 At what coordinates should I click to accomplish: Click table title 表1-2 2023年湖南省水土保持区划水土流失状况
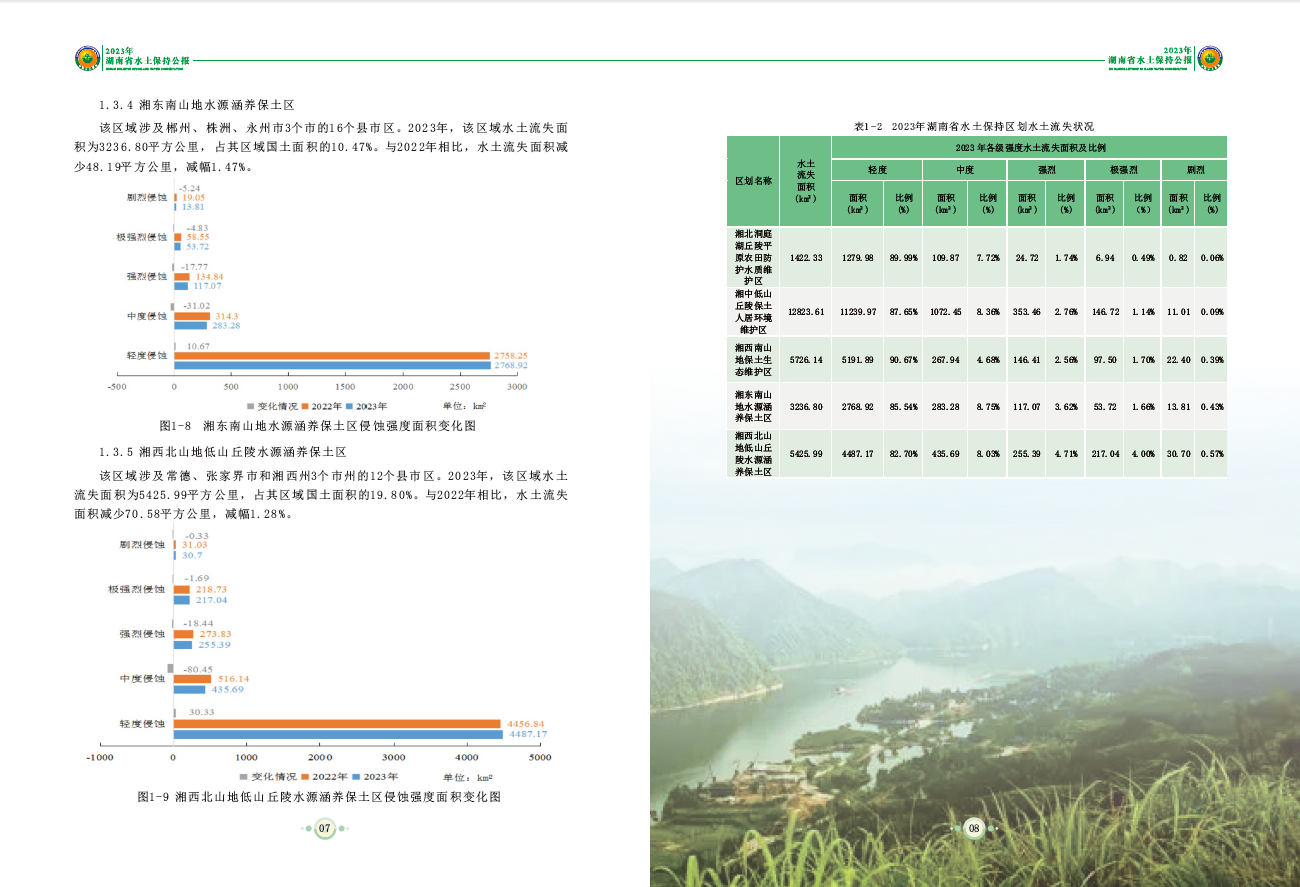click(973, 127)
